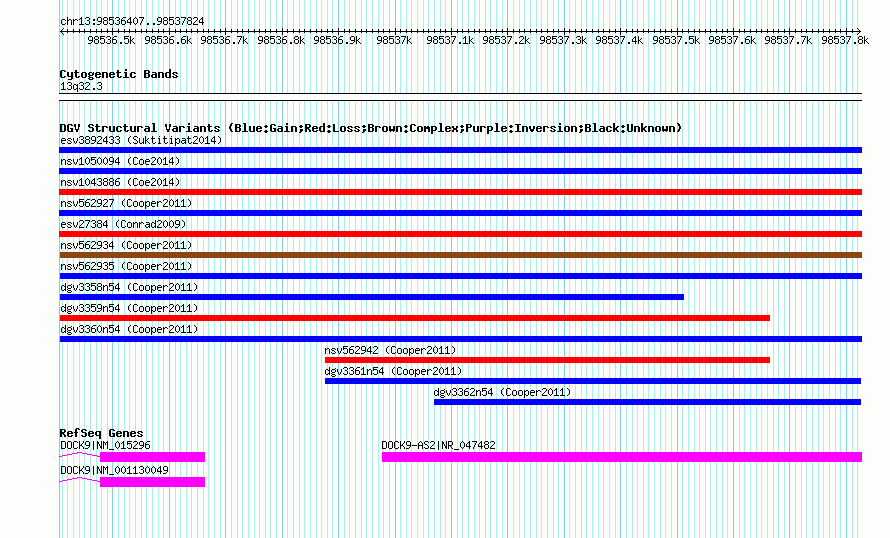
Task: Select the dgv3358n54 blue variant bar
Action: coord(372,297)
